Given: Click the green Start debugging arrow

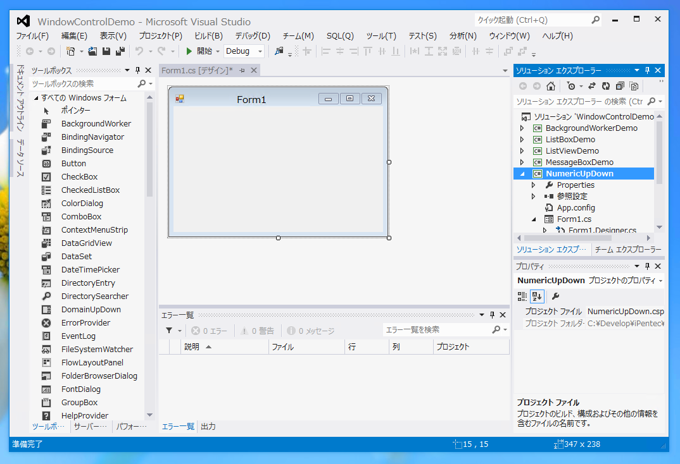Looking at the screenshot, I should click(189, 51).
